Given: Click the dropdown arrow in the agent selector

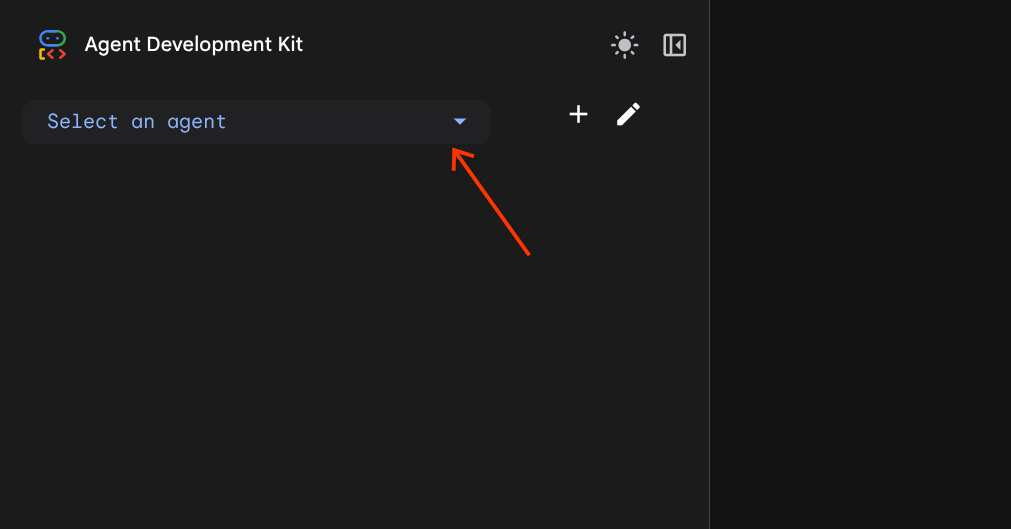Looking at the screenshot, I should [x=460, y=122].
